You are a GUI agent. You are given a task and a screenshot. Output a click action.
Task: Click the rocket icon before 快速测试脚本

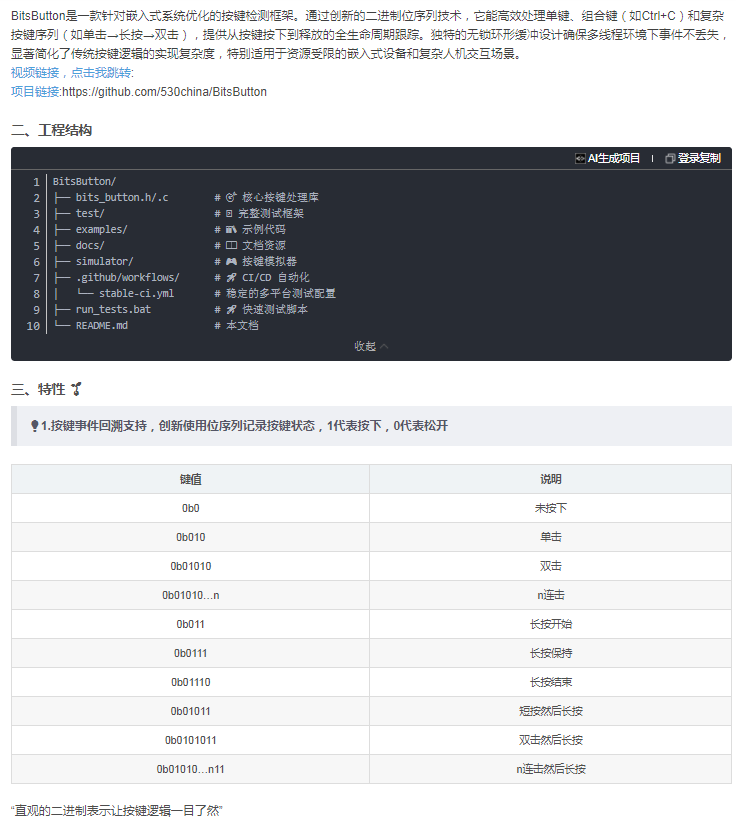[231, 309]
